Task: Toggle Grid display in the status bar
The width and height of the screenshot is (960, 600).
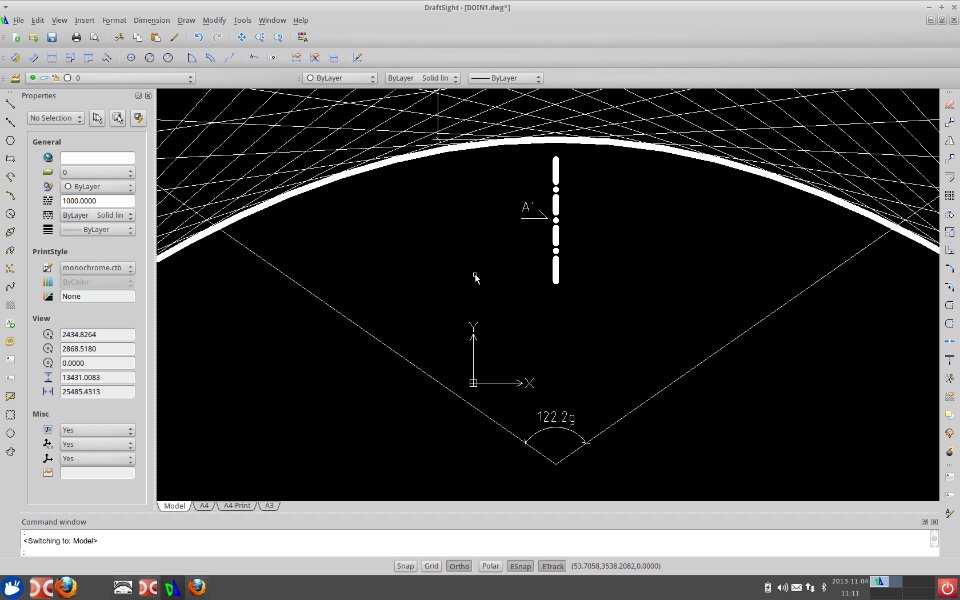Action: click(431, 566)
